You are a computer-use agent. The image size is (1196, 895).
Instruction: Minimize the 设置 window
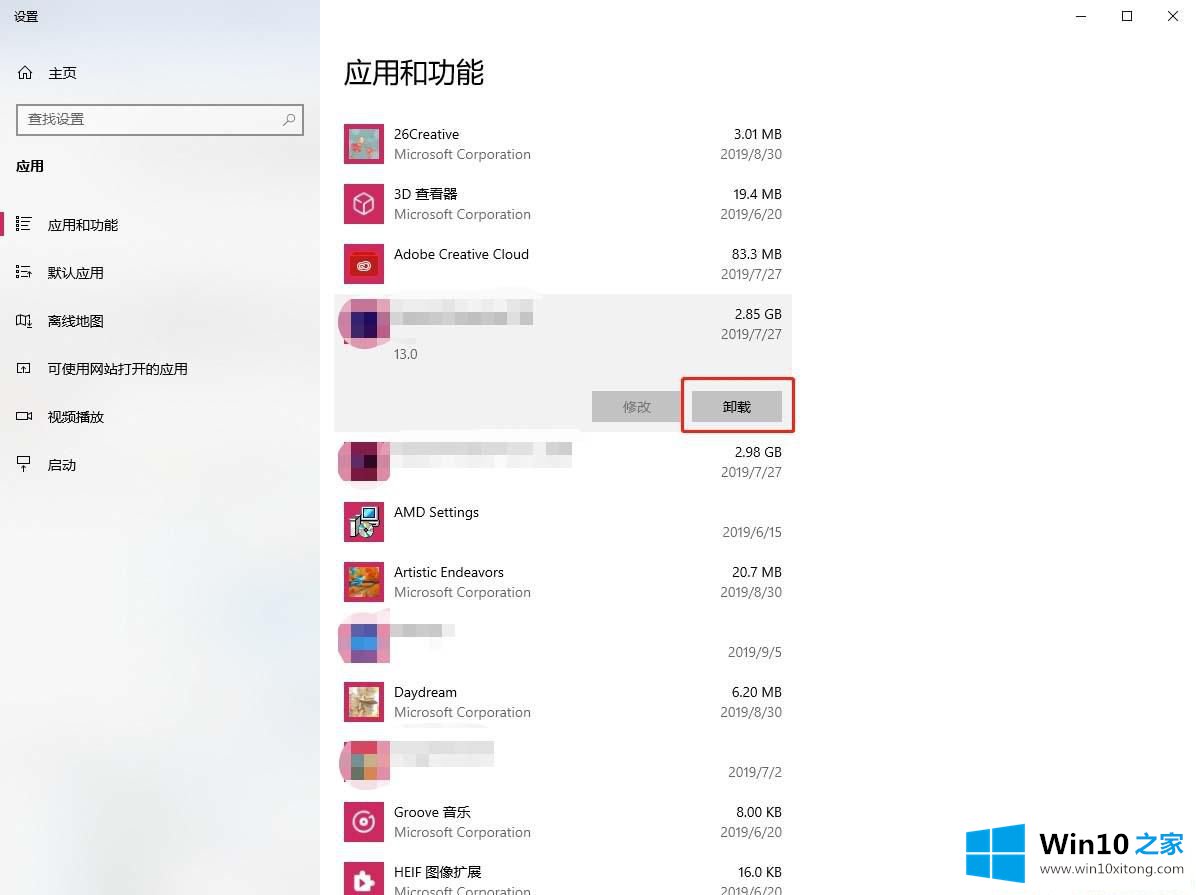pos(1081,16)
